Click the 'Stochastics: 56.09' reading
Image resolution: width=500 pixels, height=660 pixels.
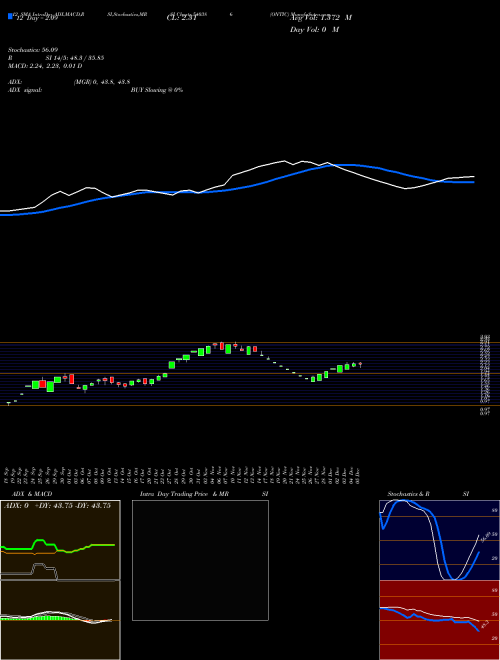(x=32, y=50)
